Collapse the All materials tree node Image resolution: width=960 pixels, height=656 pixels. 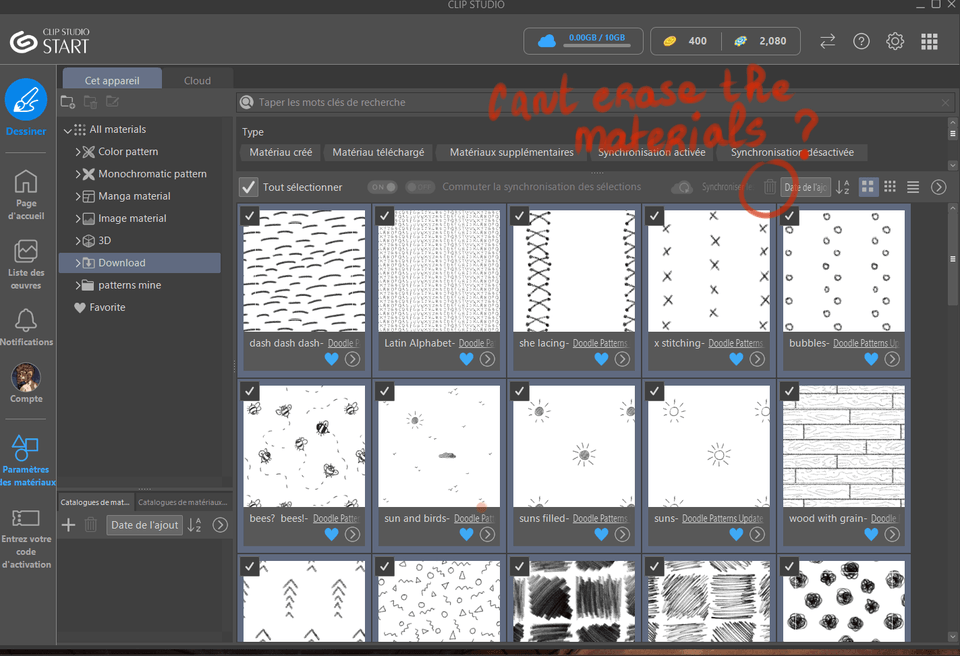pos(68,130)
